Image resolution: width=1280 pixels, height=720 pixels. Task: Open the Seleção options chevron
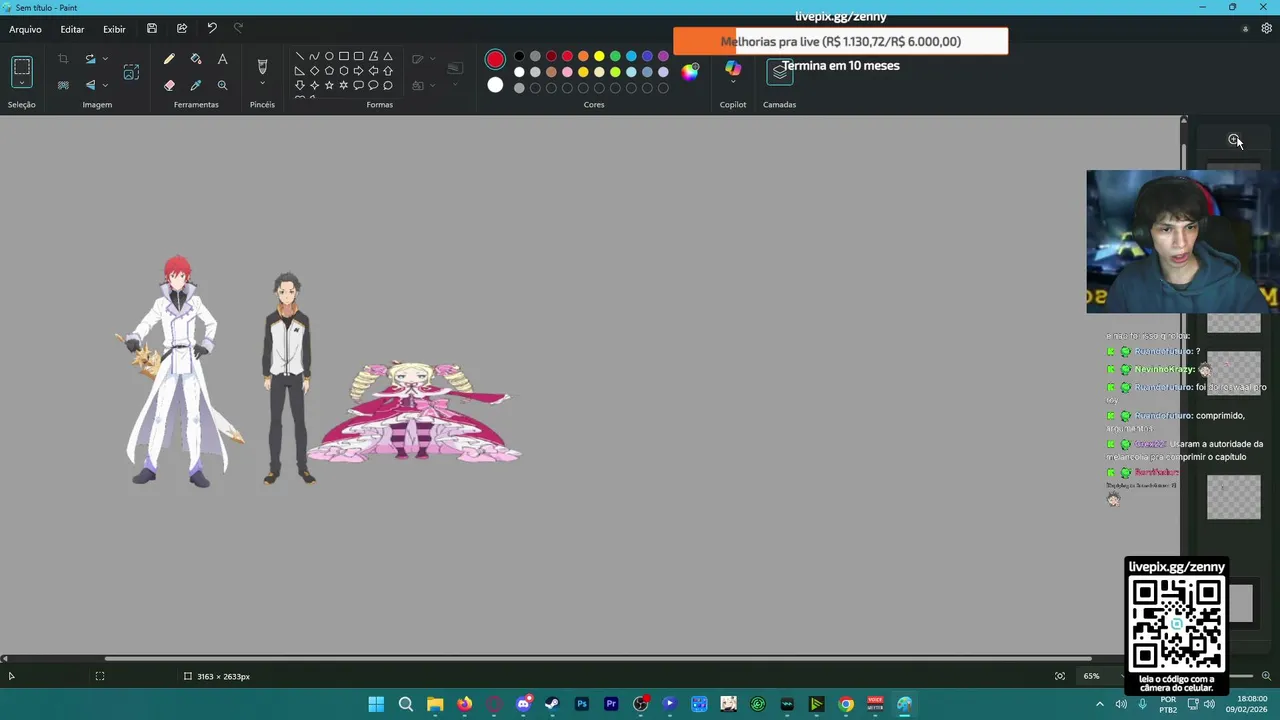point(22,84)
